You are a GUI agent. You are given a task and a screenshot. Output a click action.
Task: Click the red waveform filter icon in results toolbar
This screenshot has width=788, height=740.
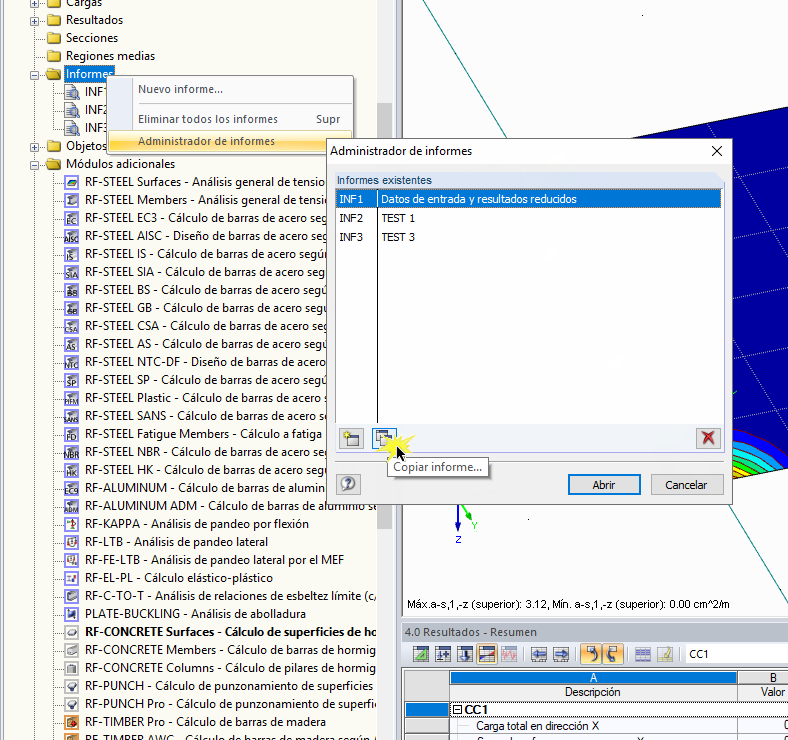pyautogui.click(x=509, y=654)
